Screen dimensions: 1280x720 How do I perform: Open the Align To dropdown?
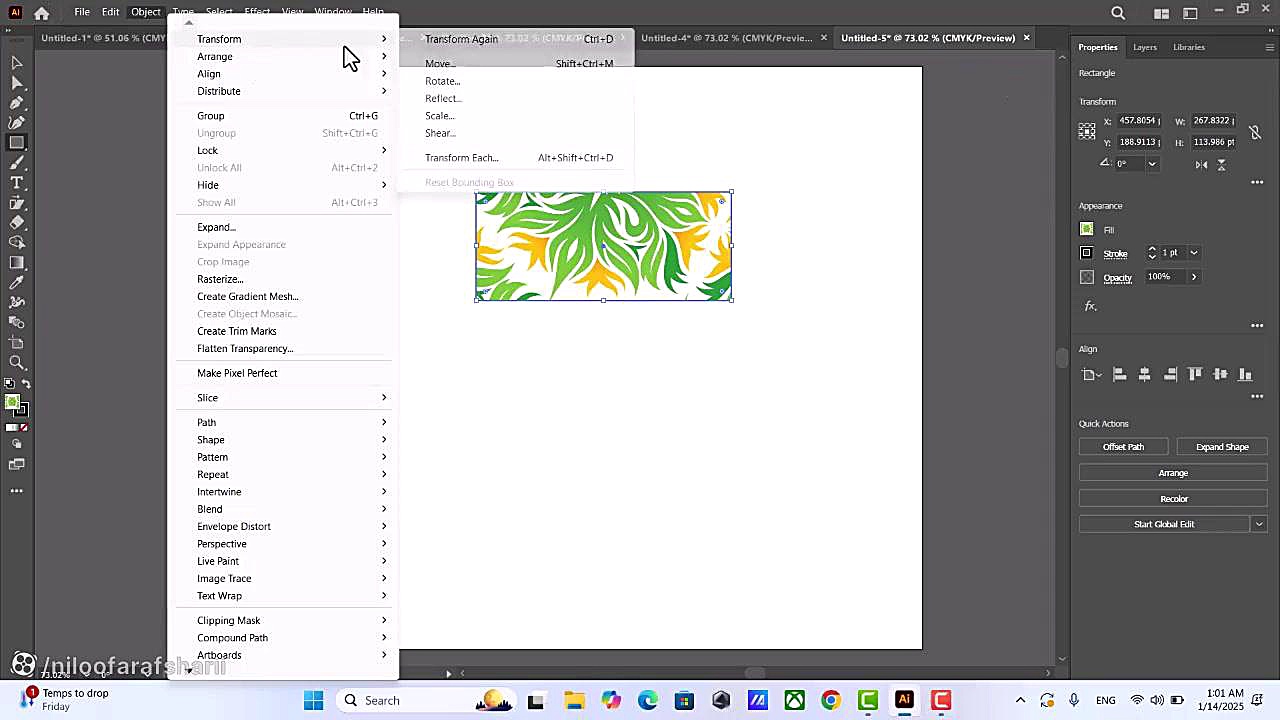[x=1091, y=375]
